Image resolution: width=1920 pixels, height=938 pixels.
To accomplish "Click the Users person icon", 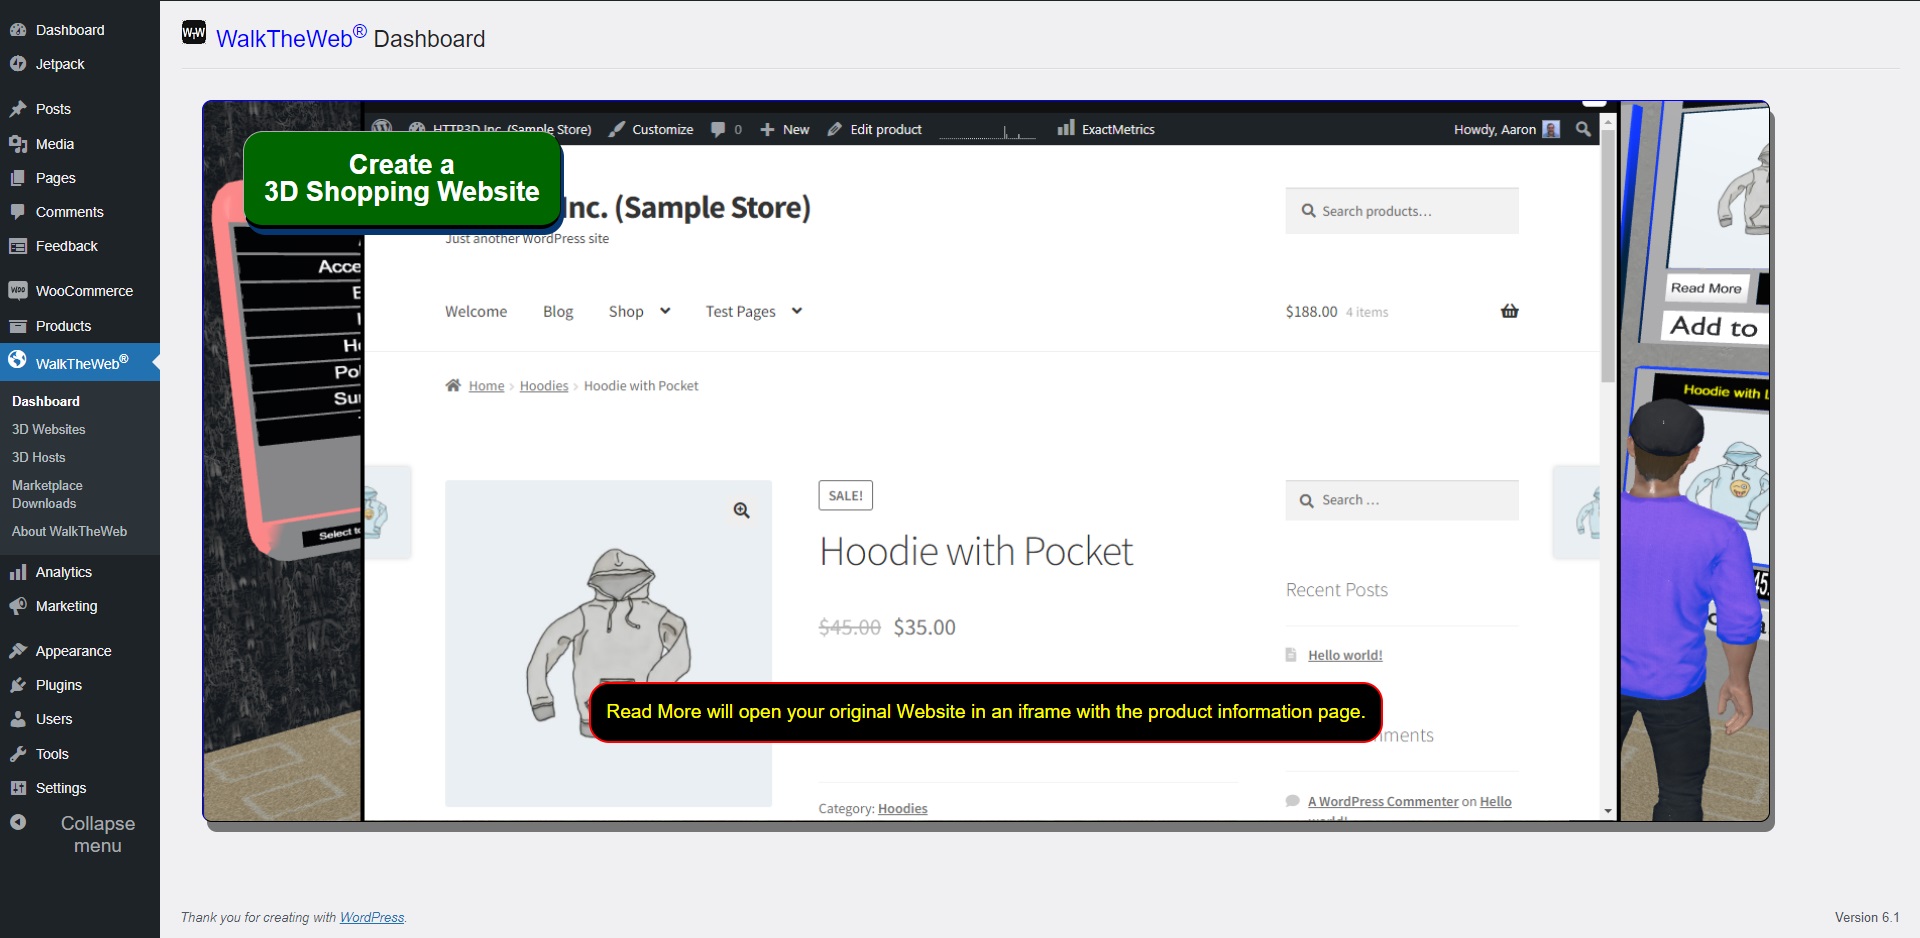I will point(18,719).
